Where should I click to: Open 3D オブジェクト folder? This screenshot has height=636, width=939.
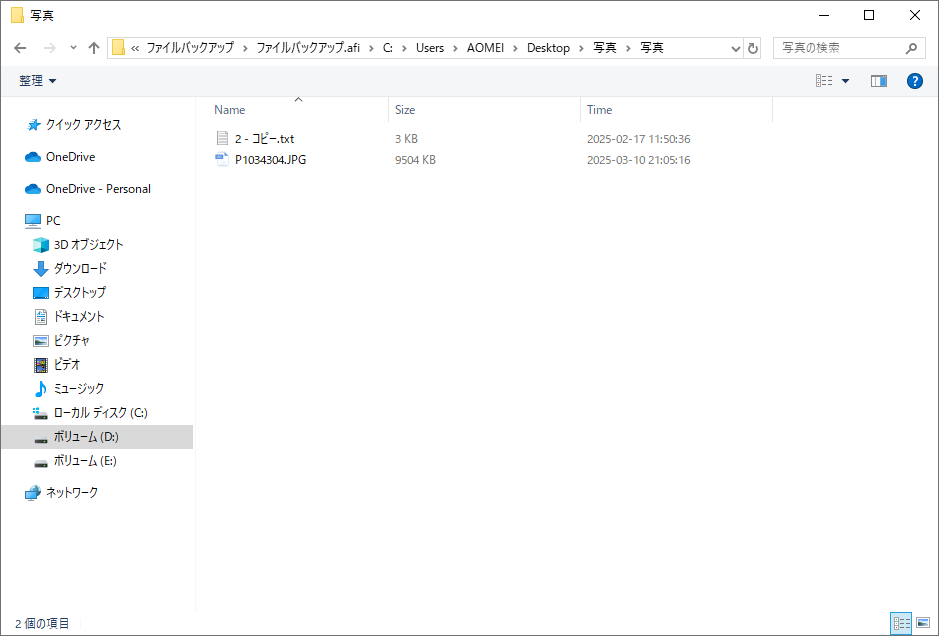pyautogui.click(x=88, y=244)
